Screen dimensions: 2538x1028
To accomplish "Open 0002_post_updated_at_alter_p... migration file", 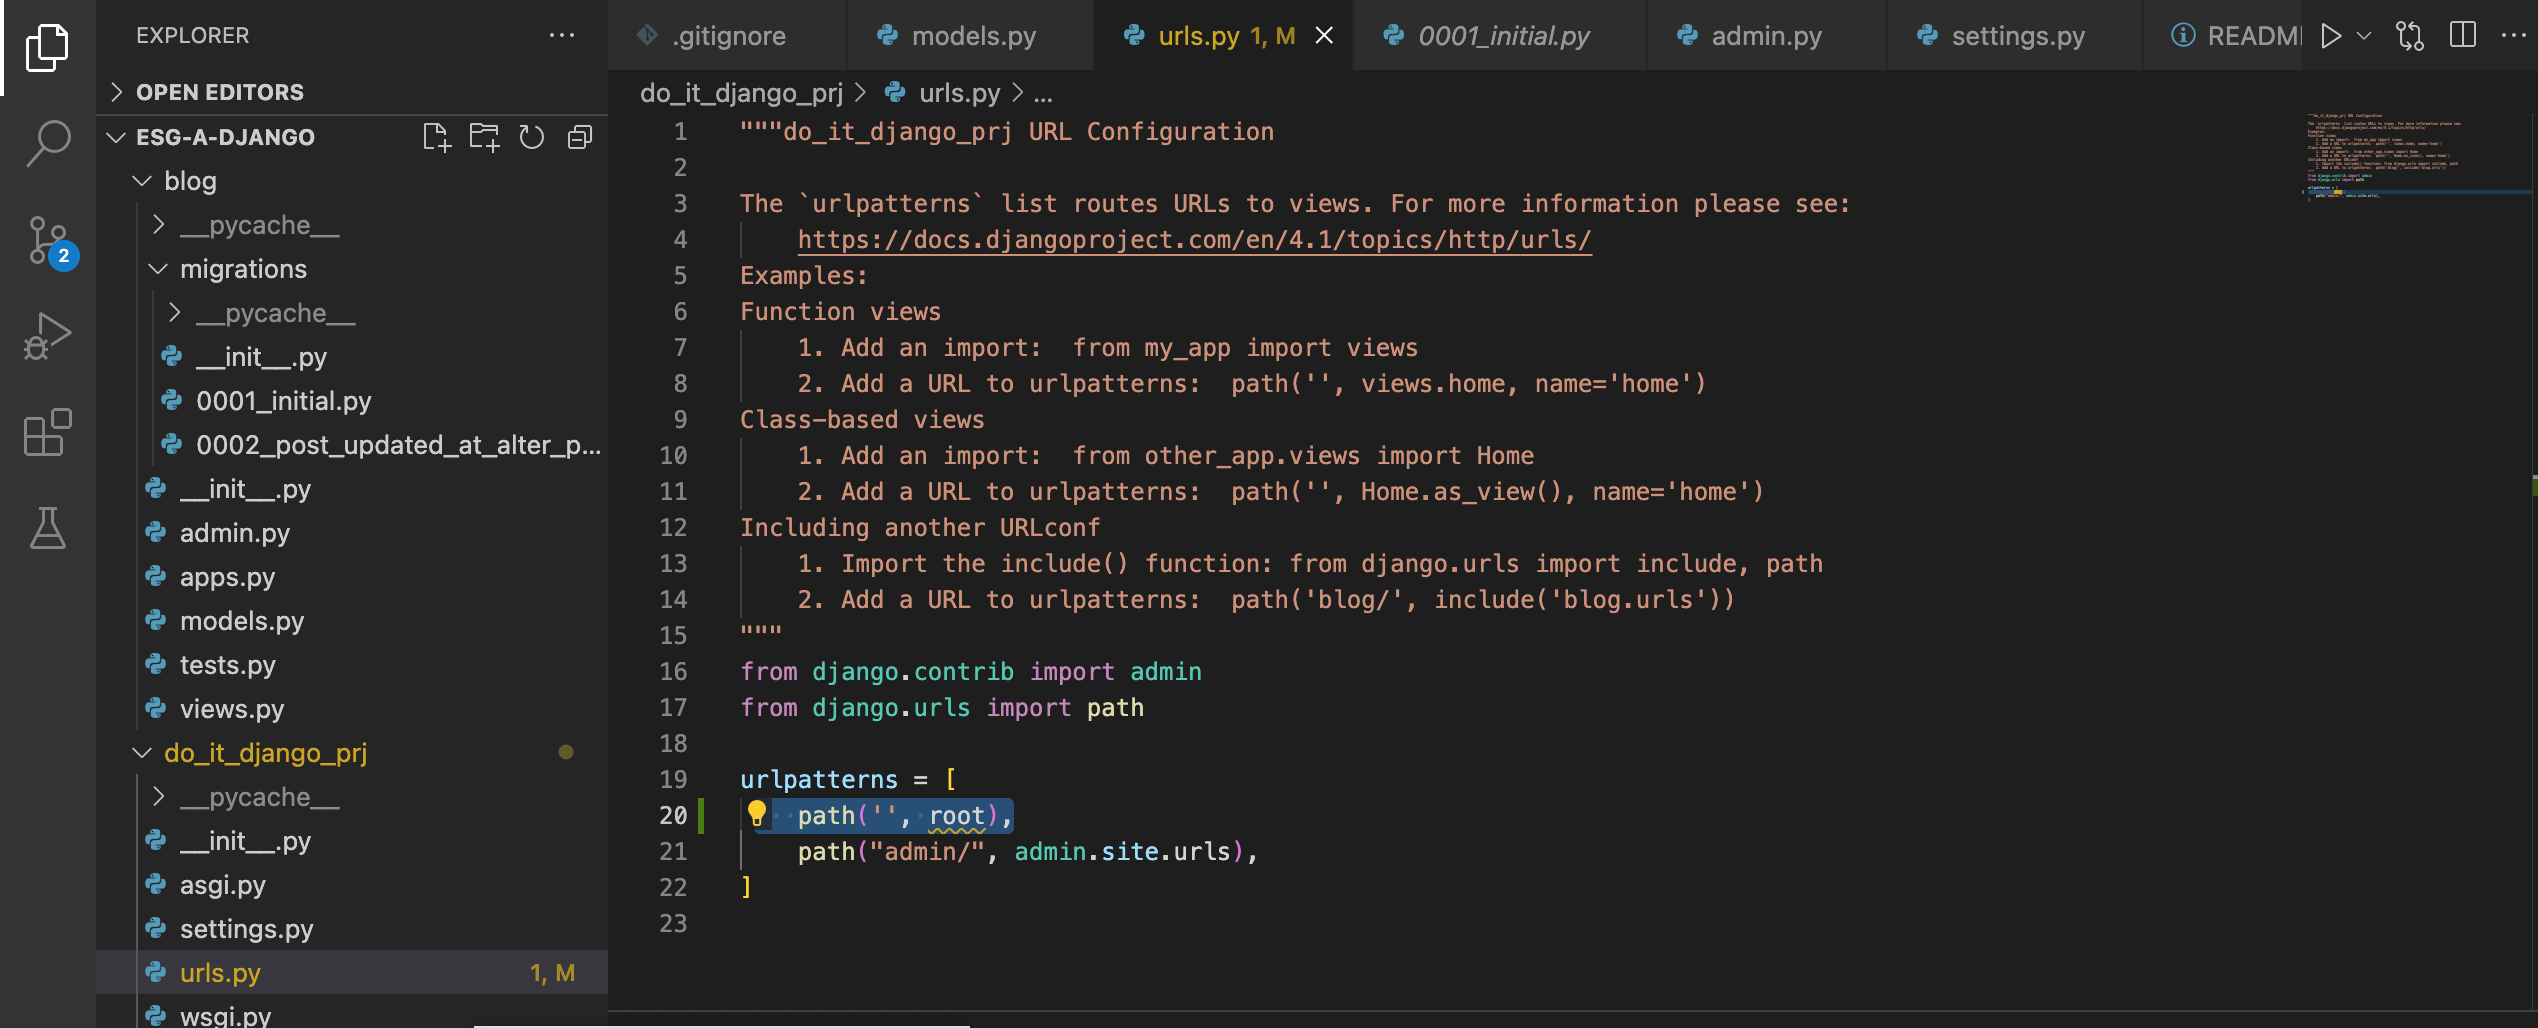I will (x=352, y=445).
